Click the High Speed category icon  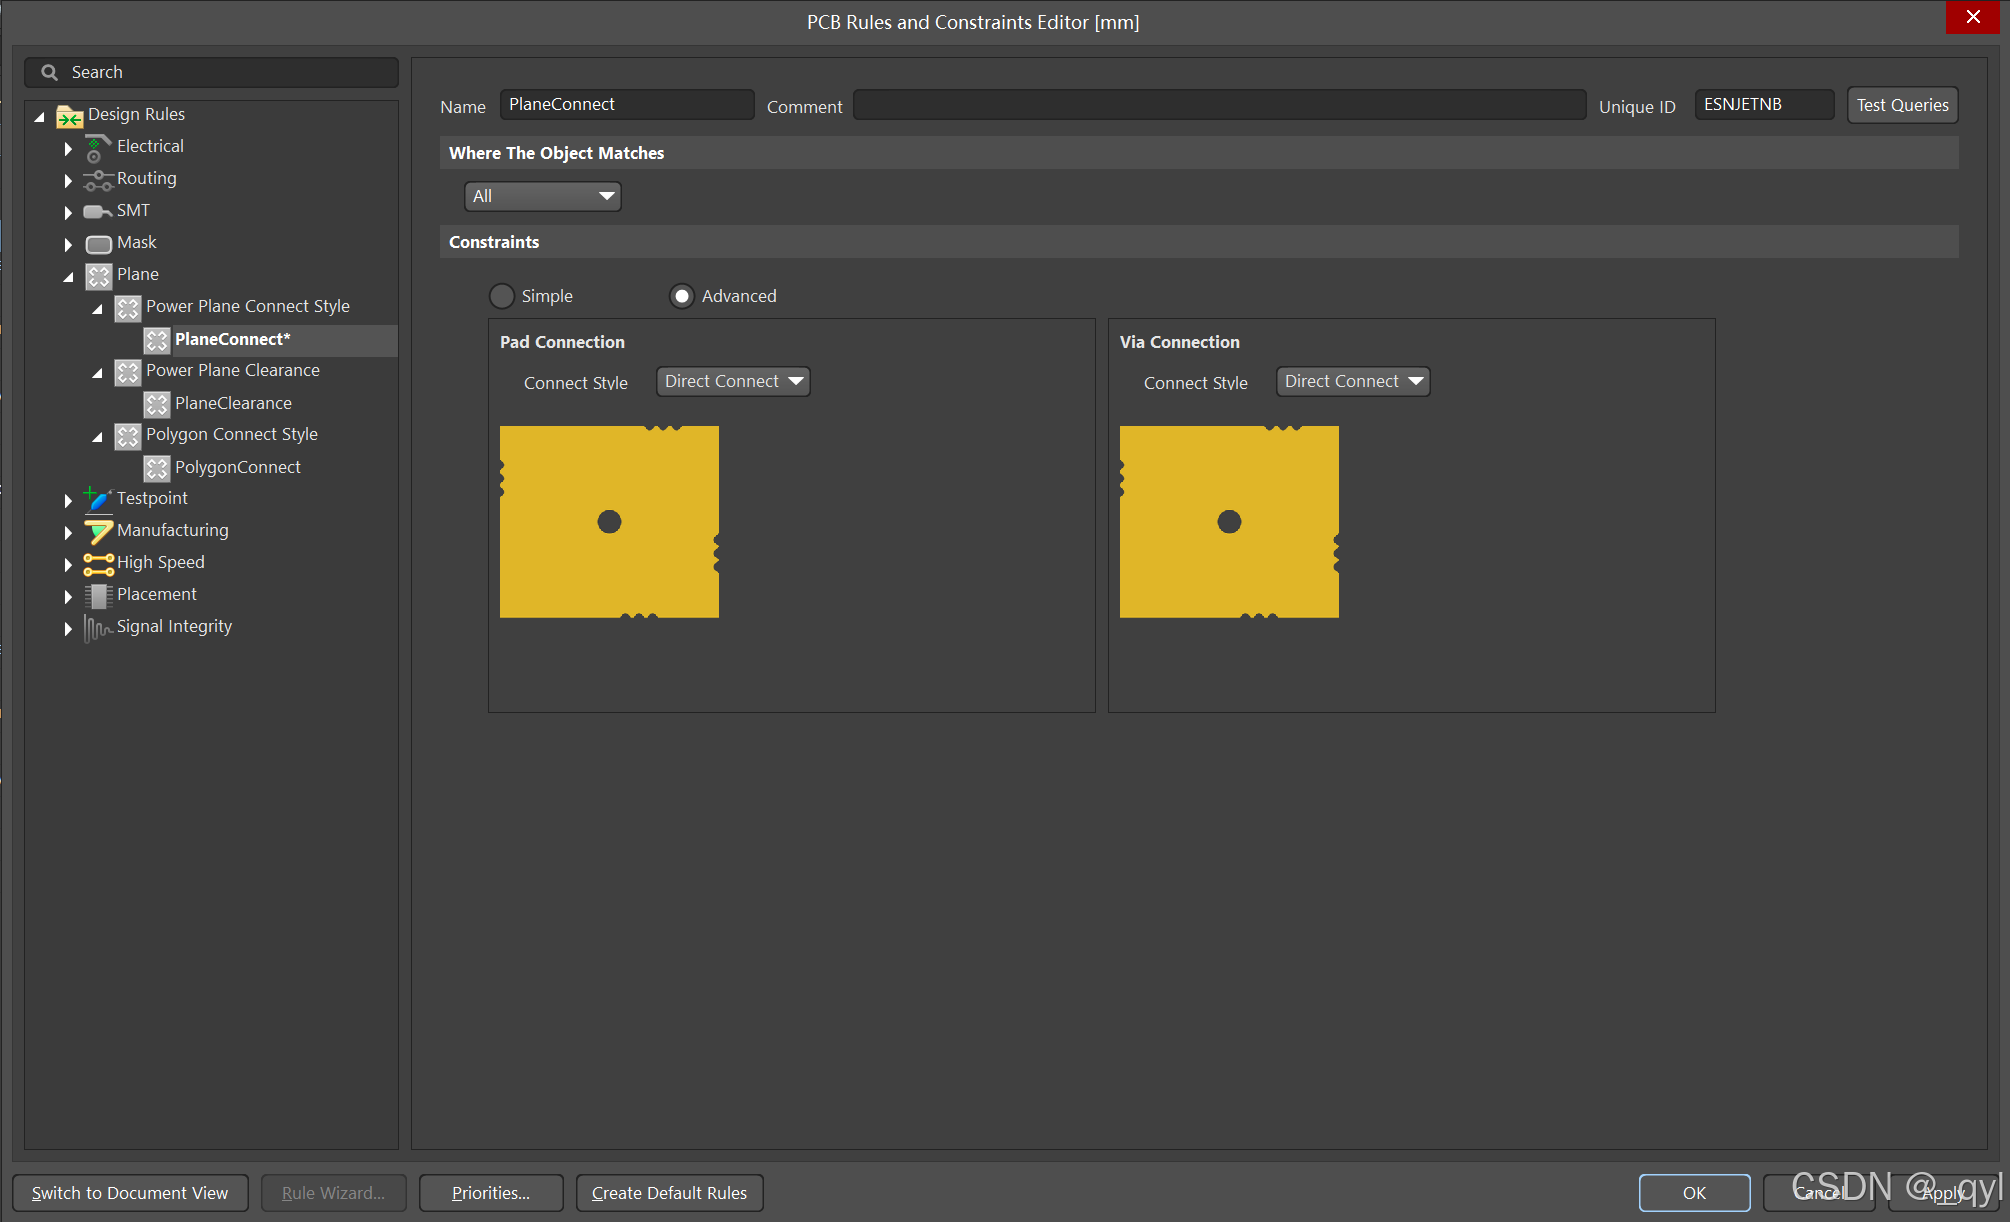click(x=97, y=563)
